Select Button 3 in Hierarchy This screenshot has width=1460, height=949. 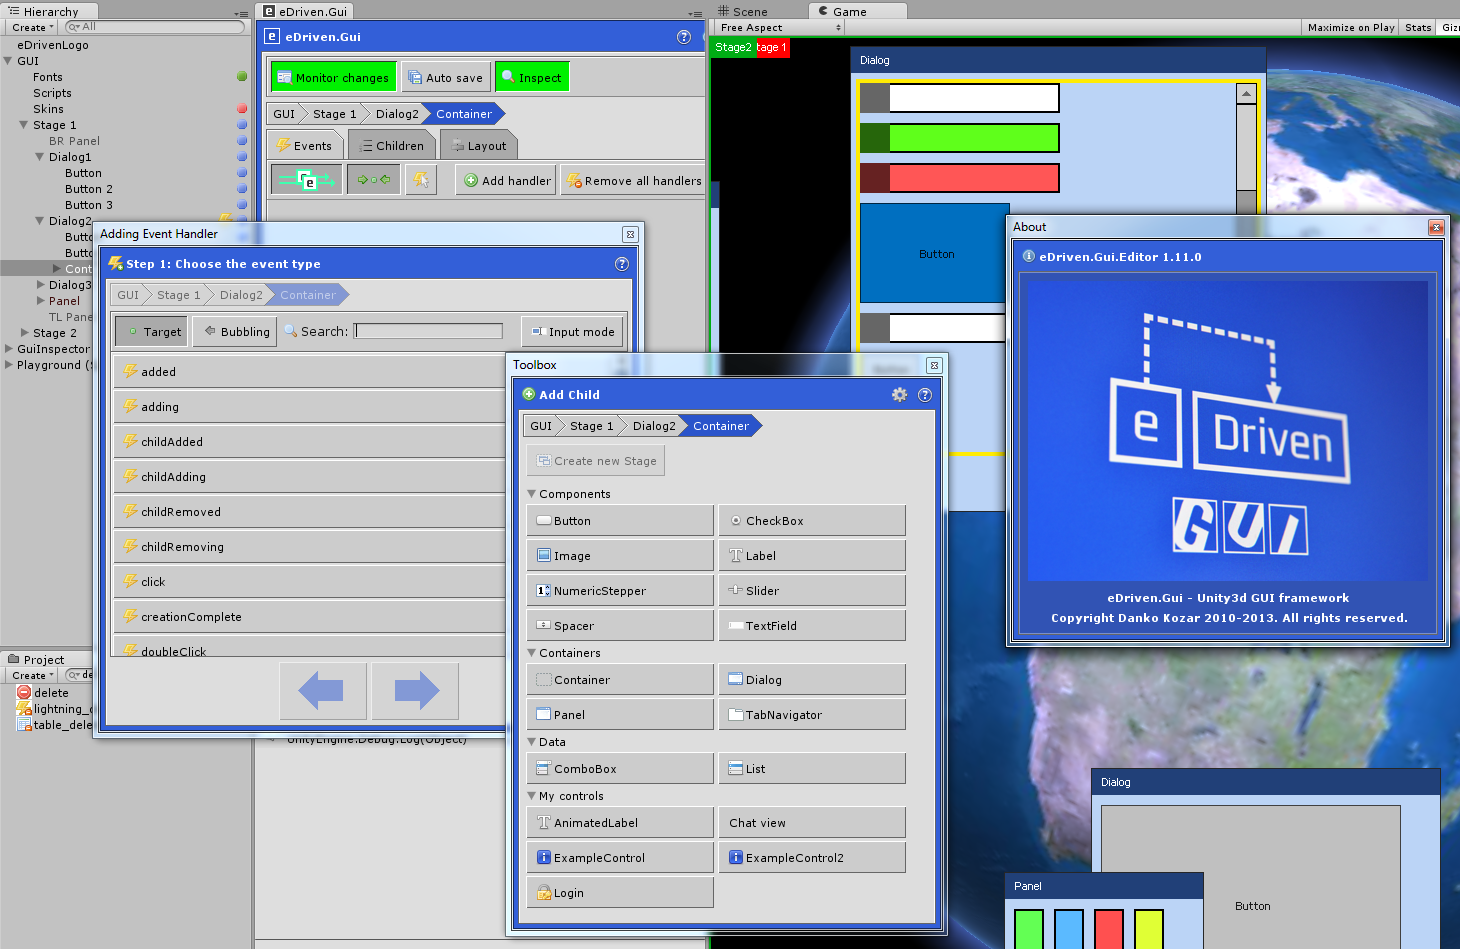(89, 205)
